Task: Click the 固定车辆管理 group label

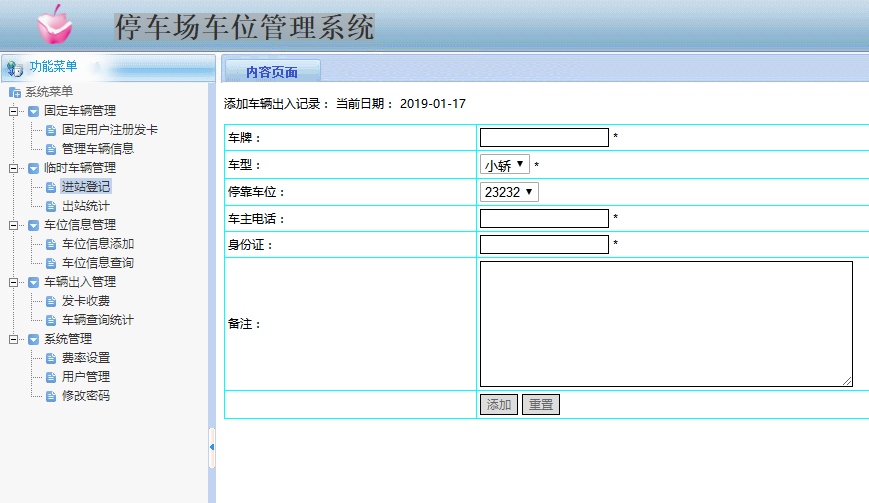Action: pyautogui.click(x=80, y=111)
